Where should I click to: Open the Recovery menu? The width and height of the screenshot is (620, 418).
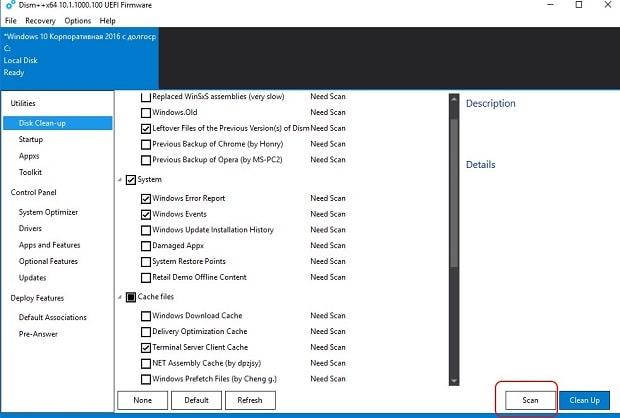[x=40, y=21]
